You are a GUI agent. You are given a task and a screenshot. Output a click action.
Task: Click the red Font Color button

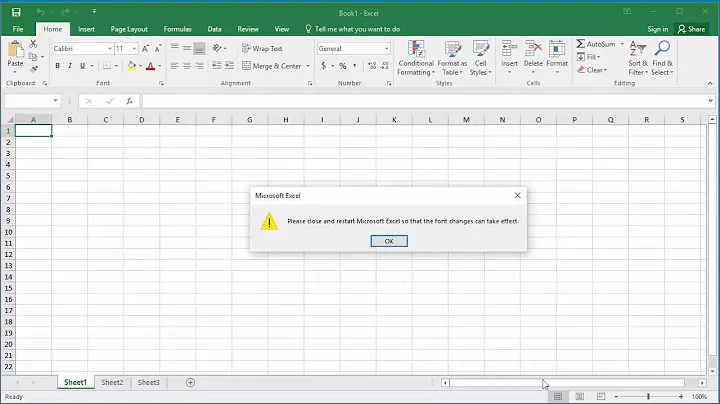coord(150,66)
